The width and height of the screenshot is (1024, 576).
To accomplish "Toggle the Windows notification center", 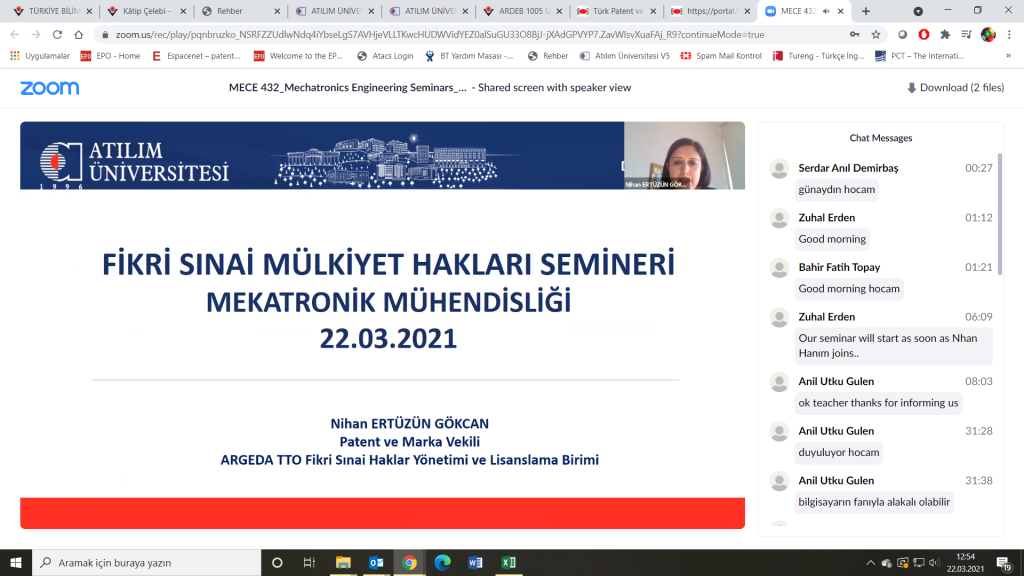I will (x=1002, y=562).
